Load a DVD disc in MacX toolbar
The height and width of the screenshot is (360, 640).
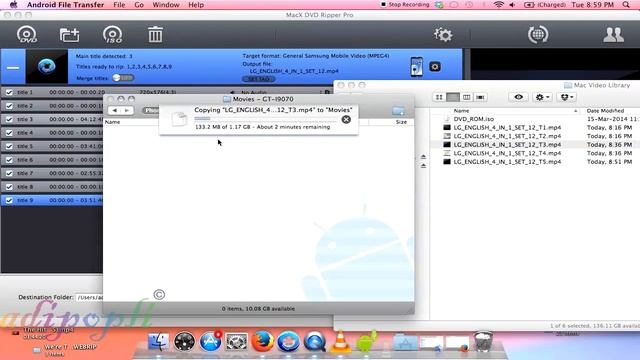(x=27, y=35)
